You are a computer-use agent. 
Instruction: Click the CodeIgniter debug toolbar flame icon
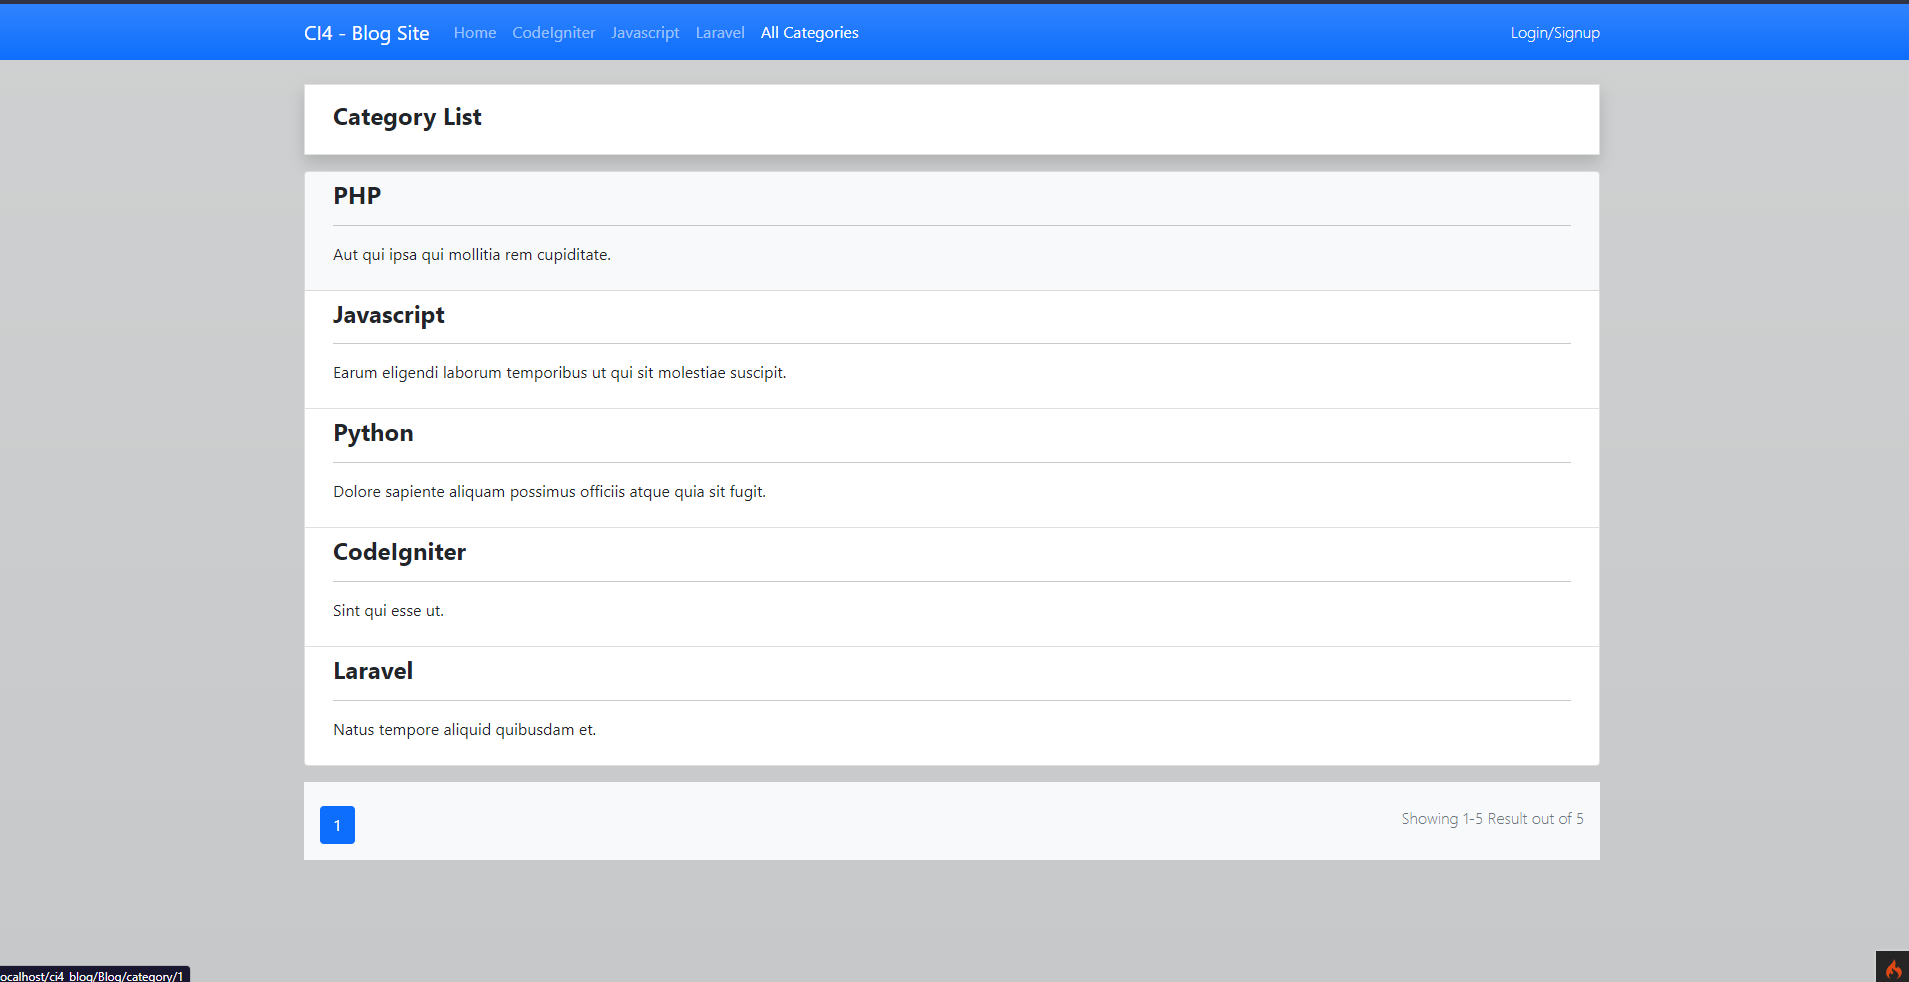1892,967
